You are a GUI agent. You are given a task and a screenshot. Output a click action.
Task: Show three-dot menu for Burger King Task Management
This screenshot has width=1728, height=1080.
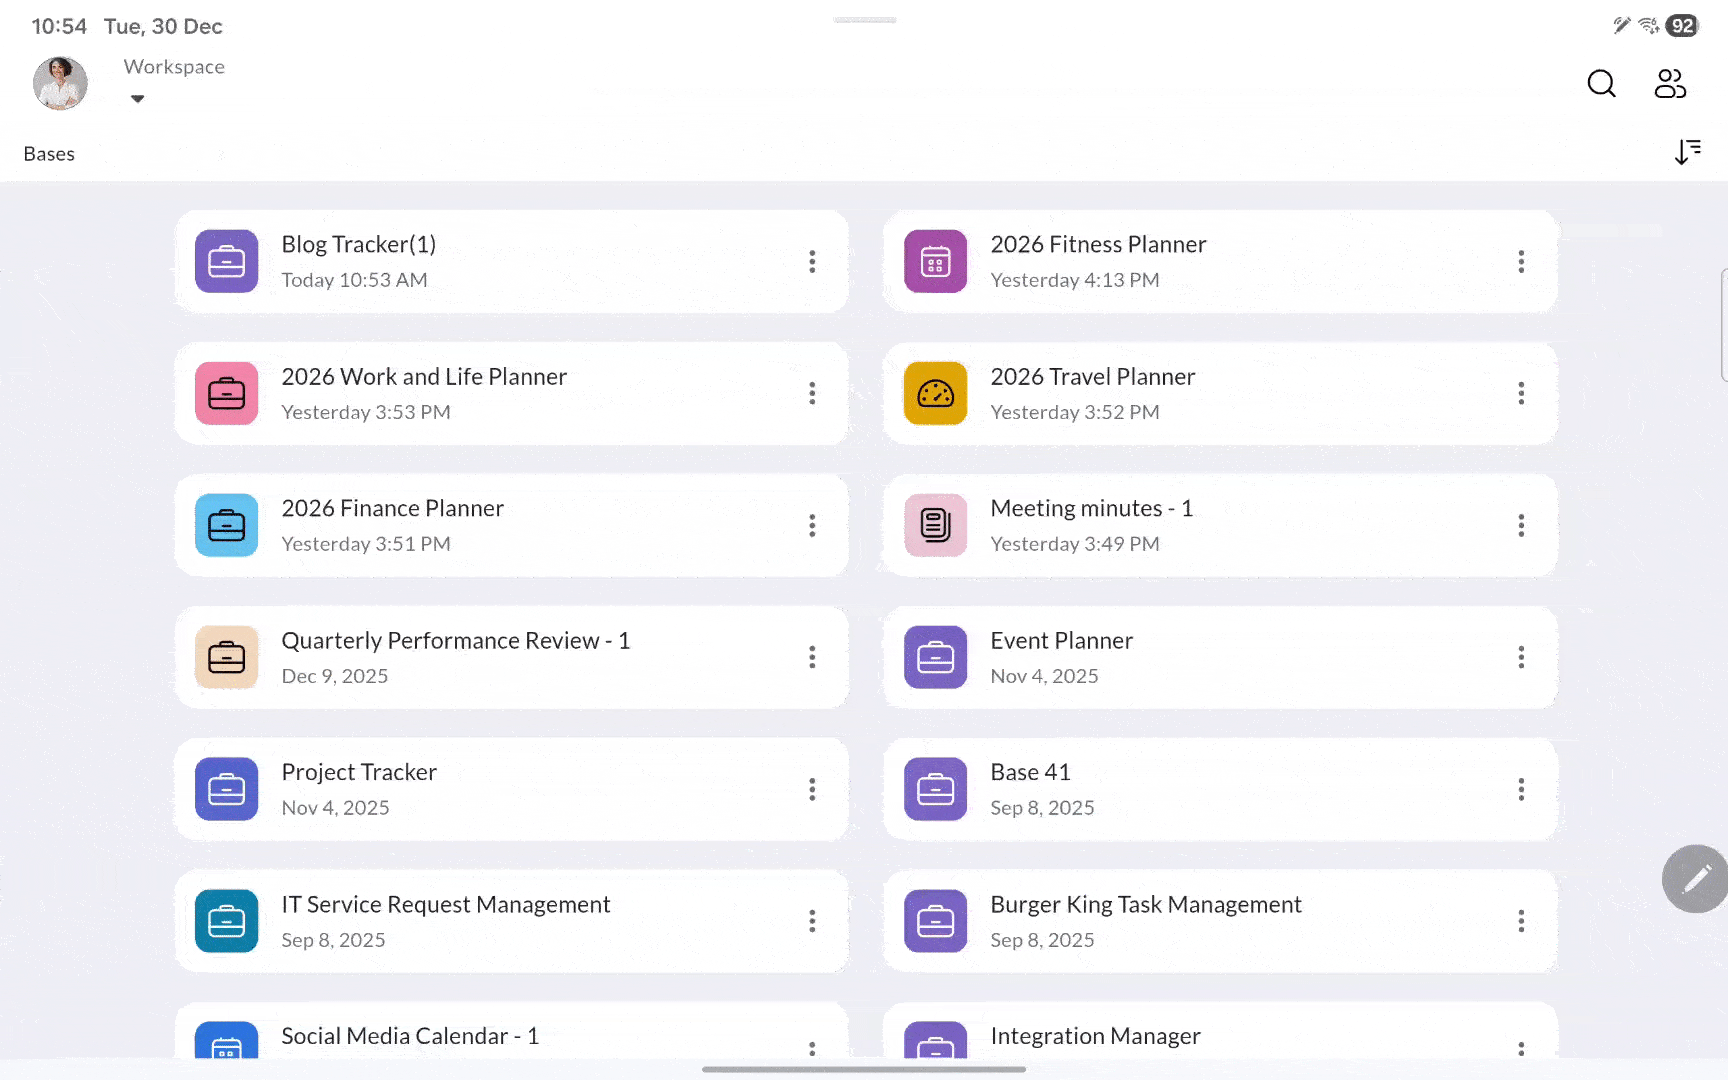(x=1521, y=921)
